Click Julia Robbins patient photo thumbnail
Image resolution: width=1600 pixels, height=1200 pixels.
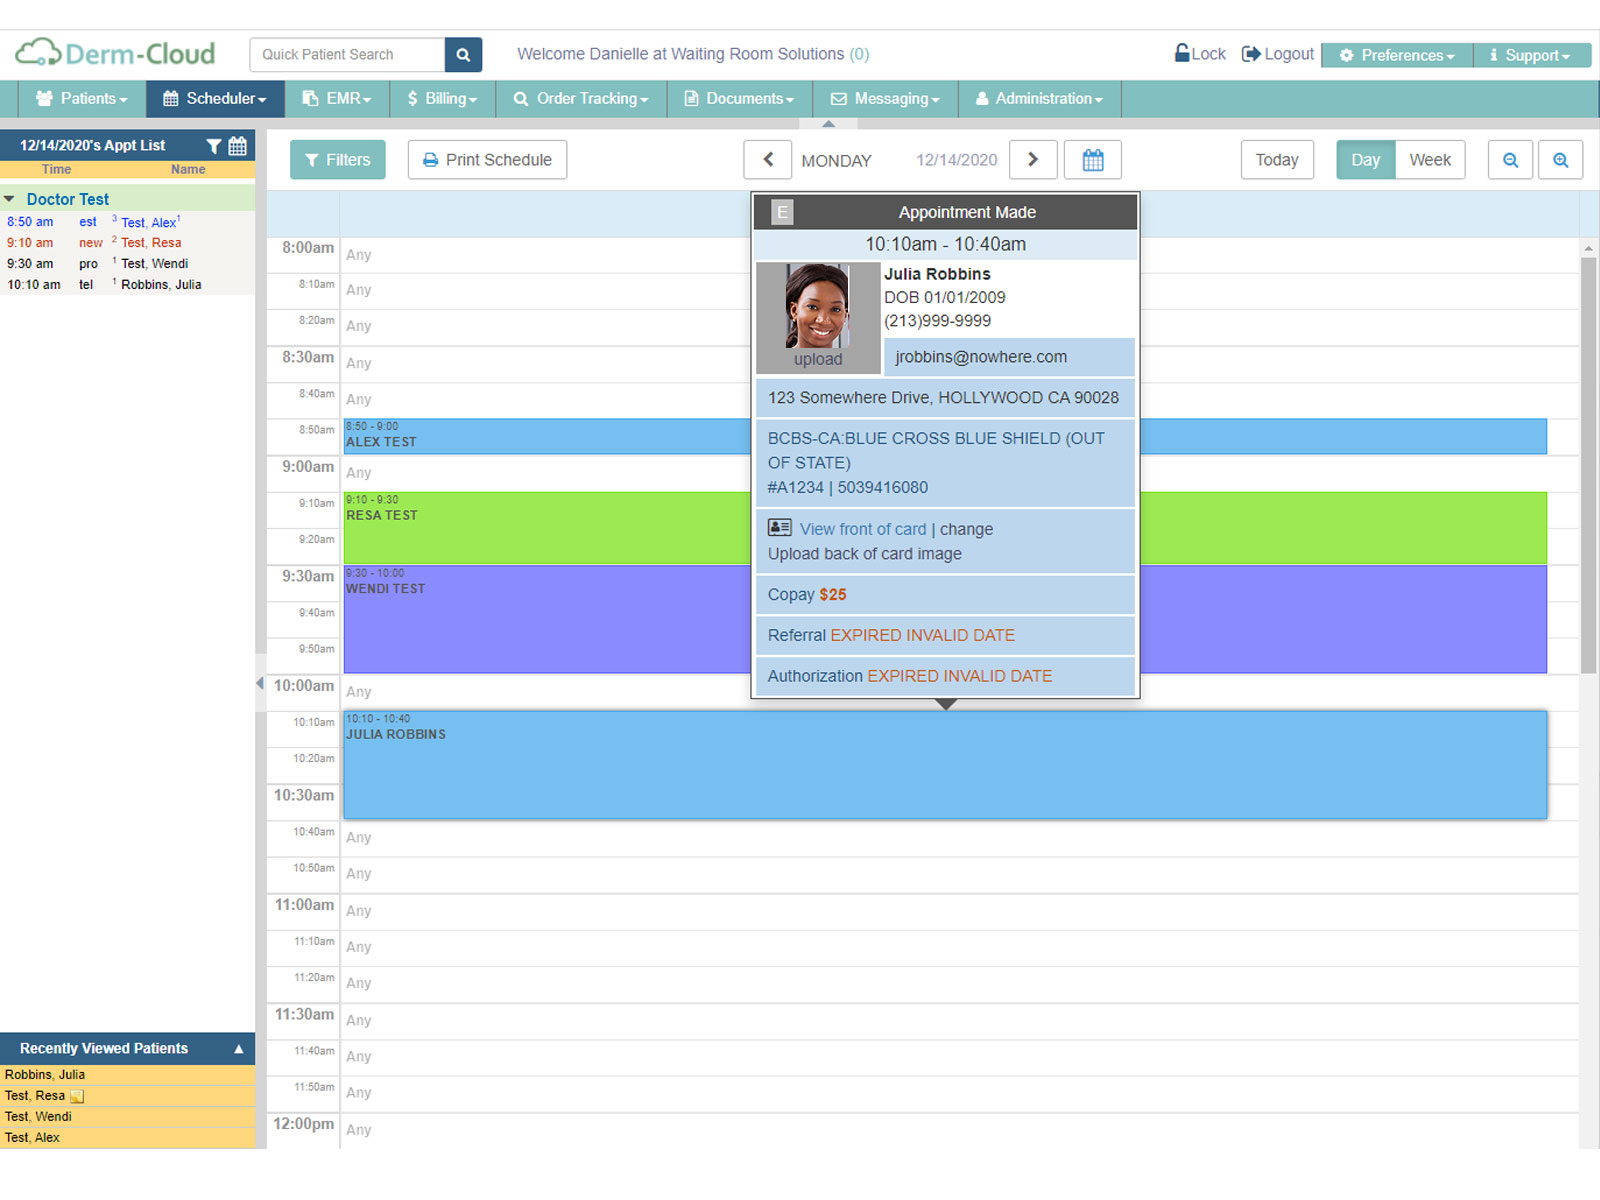coord(818,306)
